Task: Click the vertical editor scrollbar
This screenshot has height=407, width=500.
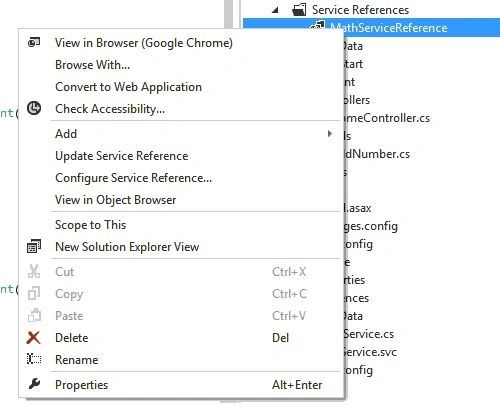Action: 228,13
